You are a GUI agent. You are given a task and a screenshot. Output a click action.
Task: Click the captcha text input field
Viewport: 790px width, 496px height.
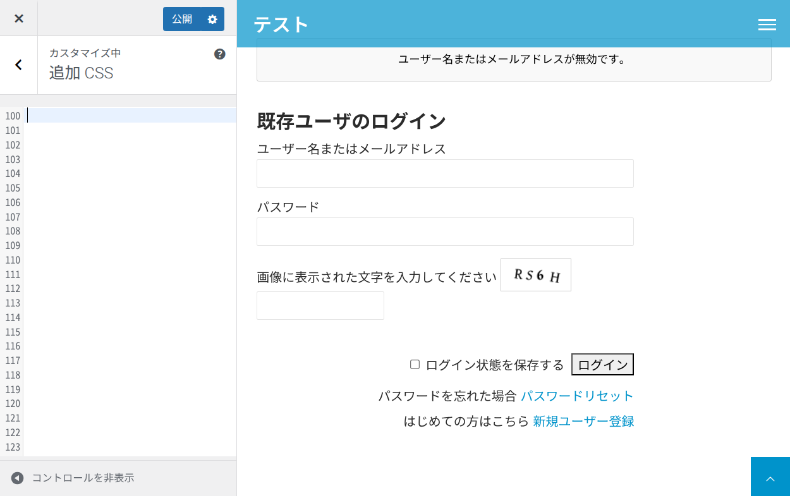click(x=320, y=305)
